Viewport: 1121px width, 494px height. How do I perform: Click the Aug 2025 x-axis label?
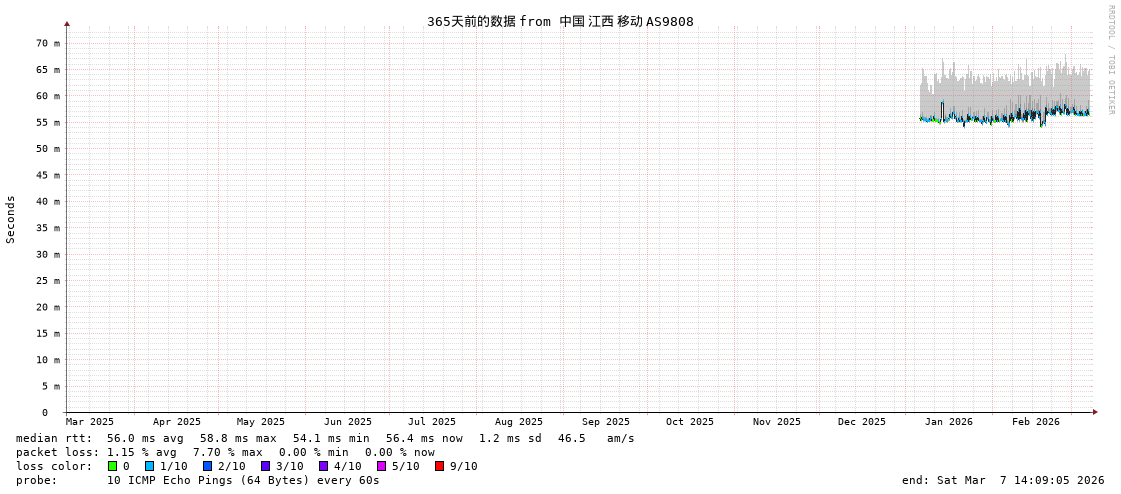(x=519, y=422)
